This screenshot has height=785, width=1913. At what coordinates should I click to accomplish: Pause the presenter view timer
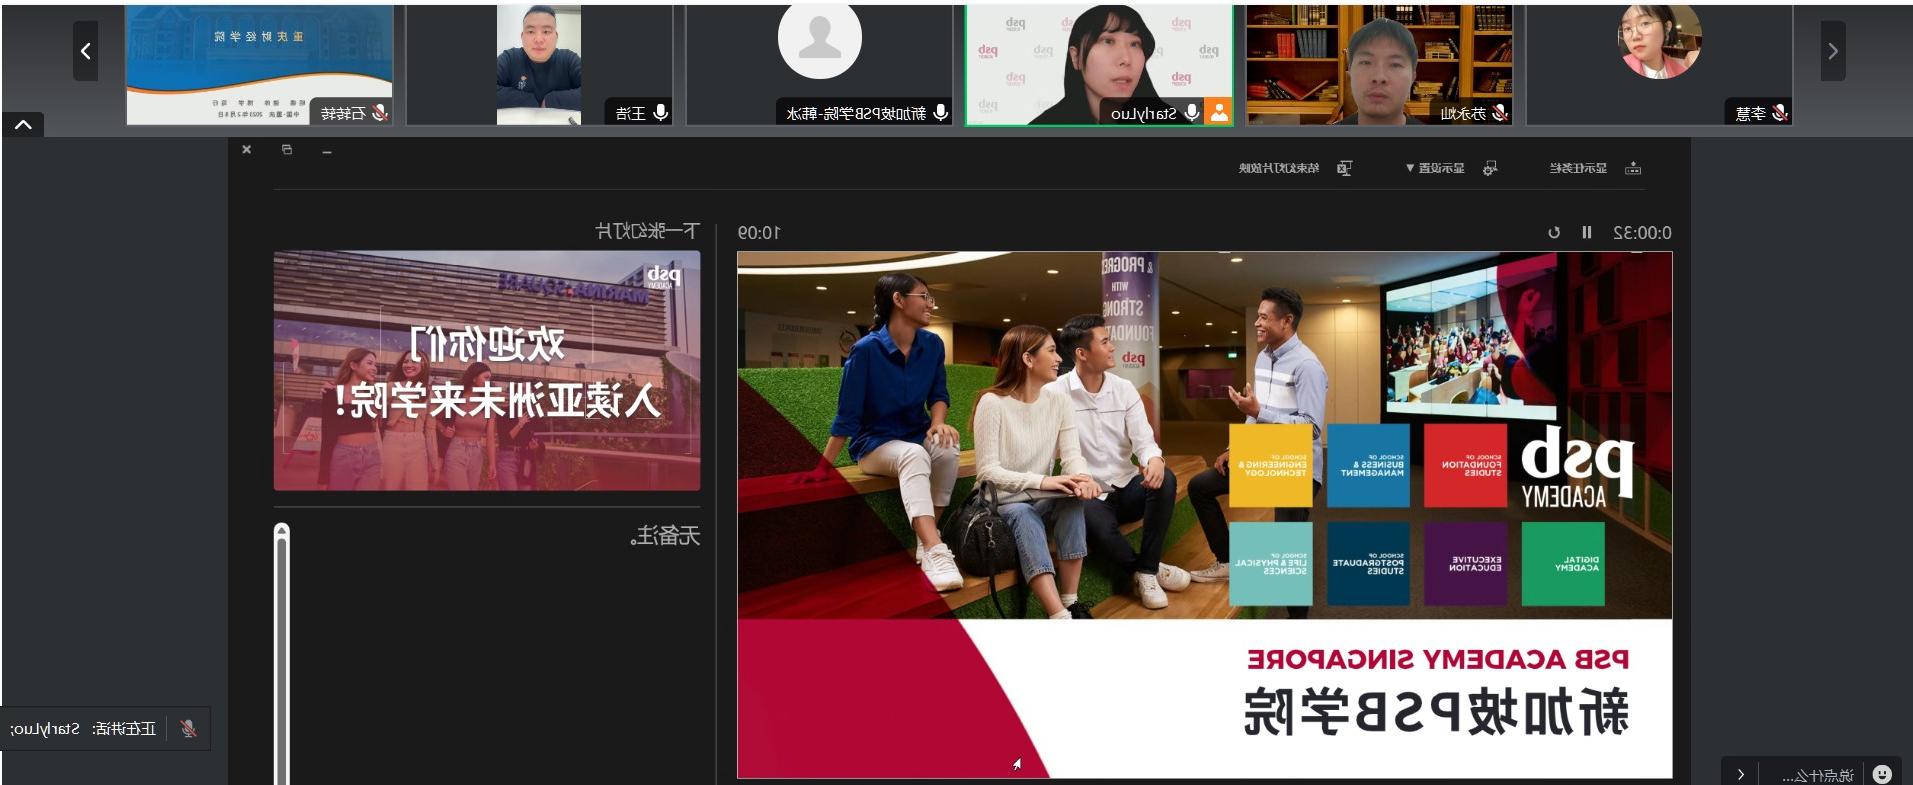point(1586,232)
